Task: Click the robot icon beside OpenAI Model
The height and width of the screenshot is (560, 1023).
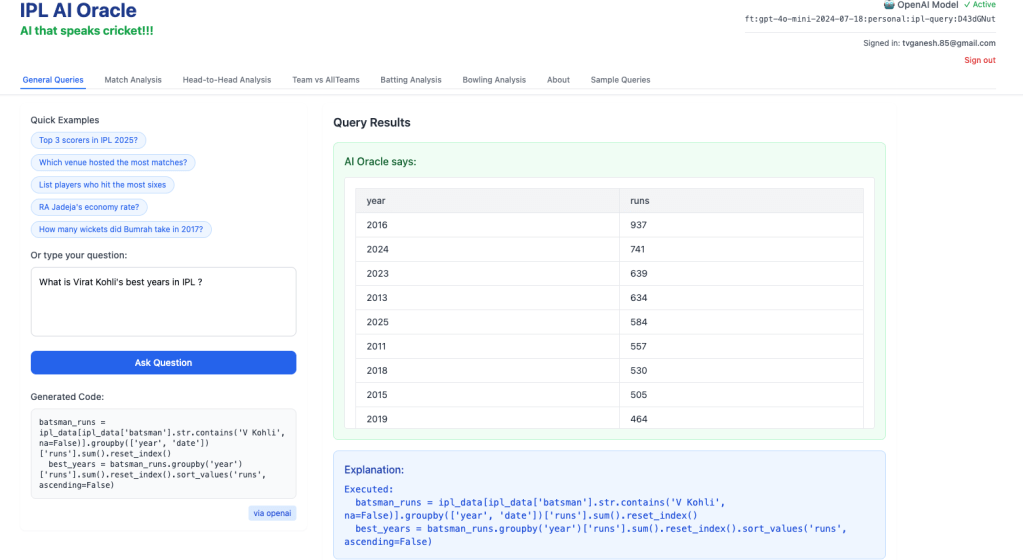Action: point(889,4)
